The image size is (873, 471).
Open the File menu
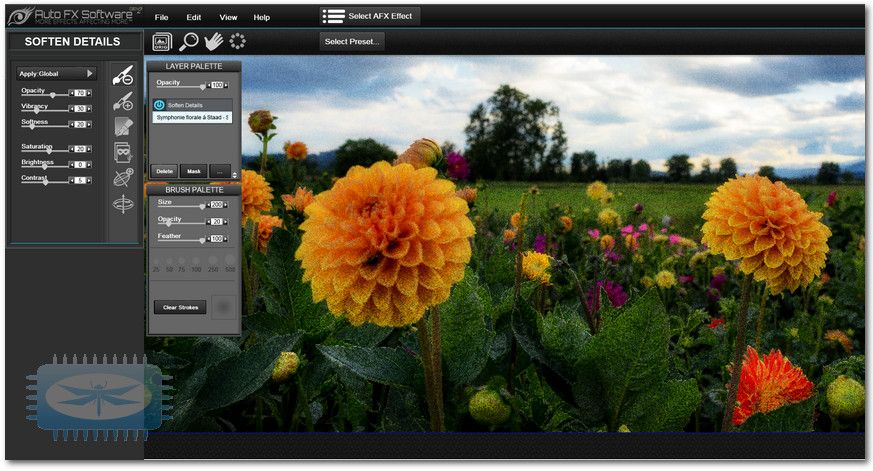tap(161, 17)
